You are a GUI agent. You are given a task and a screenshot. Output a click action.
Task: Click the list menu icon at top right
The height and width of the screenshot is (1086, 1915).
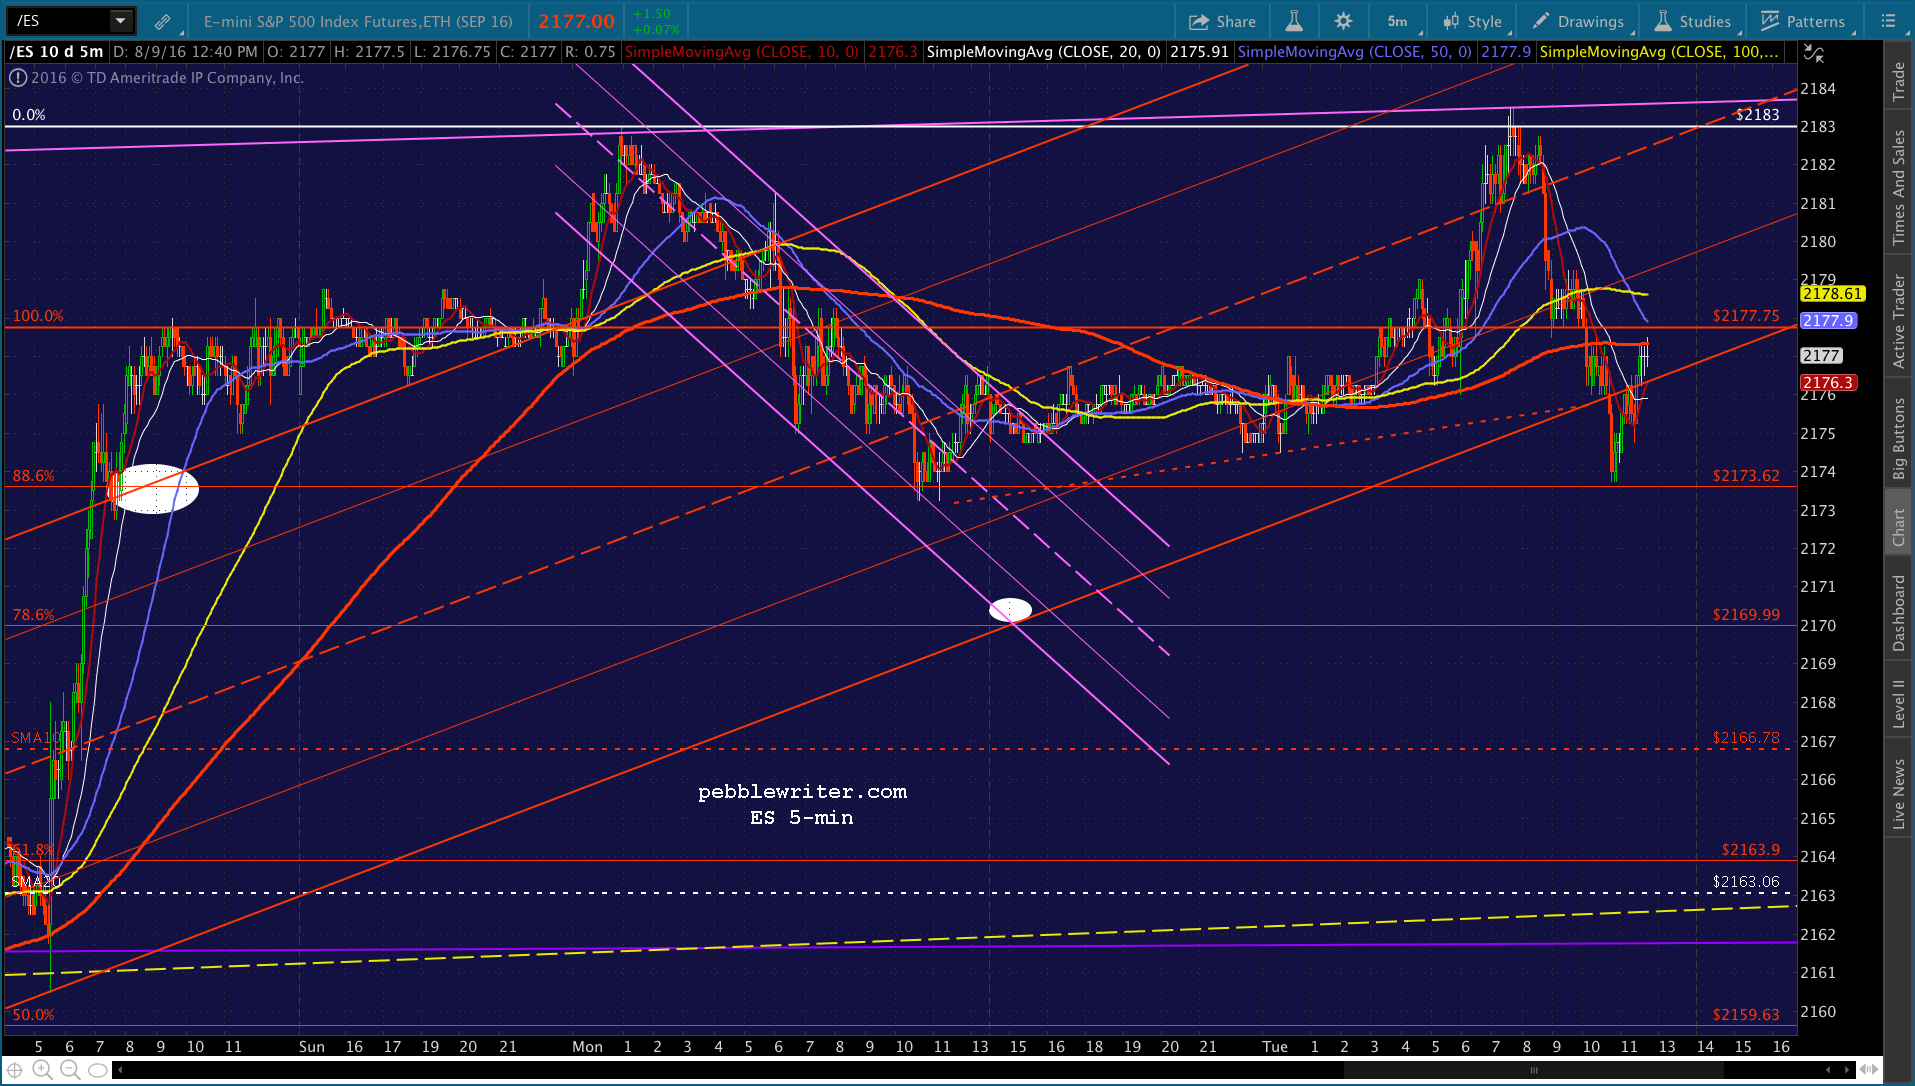click(x=1888, y=21)
